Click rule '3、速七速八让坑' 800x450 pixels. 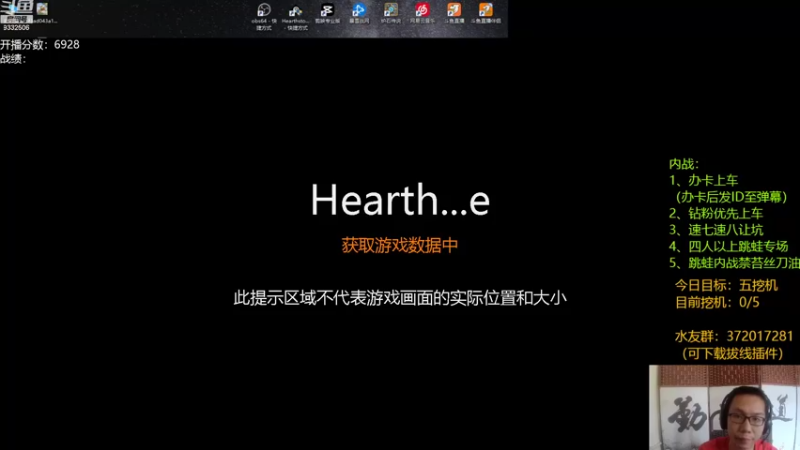coord(716,230)
